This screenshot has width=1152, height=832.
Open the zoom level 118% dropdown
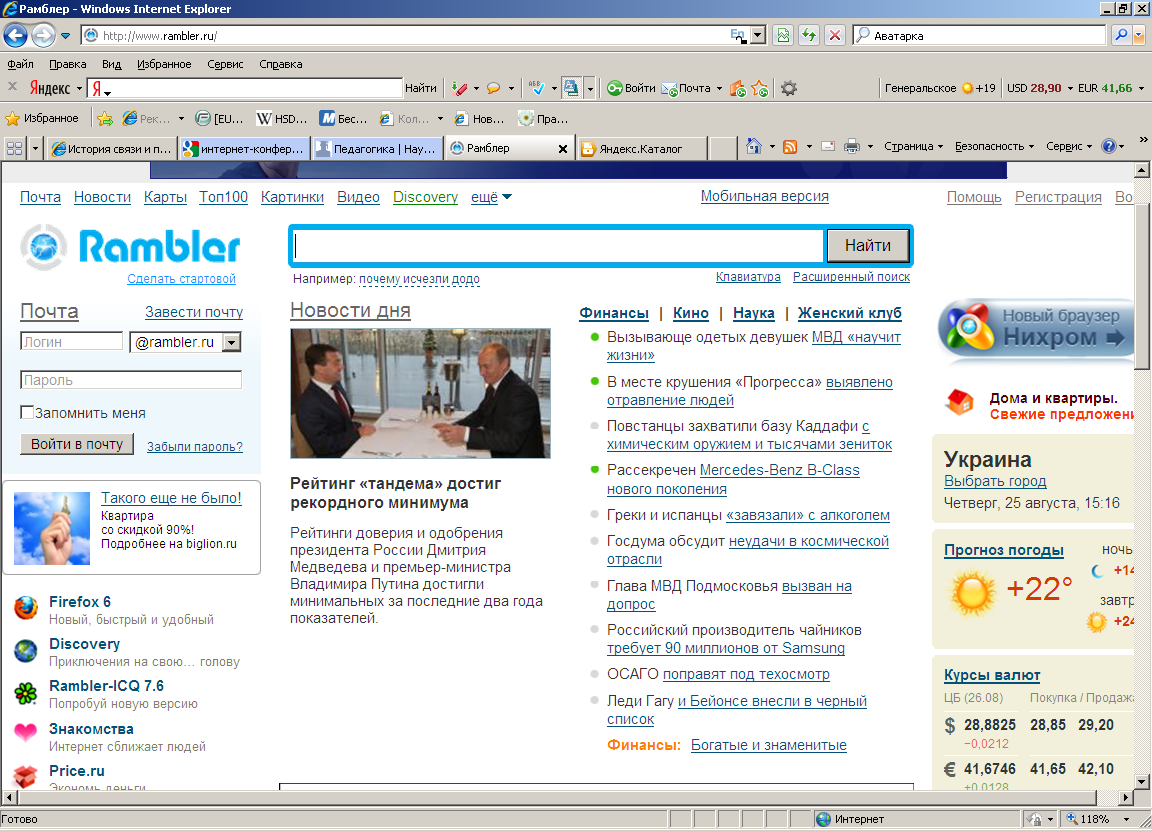tap(1126, 819)
